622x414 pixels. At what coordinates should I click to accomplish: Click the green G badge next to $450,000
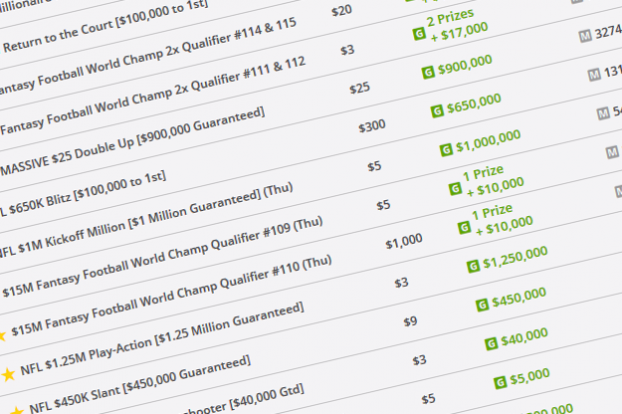(x=482, y=305)
